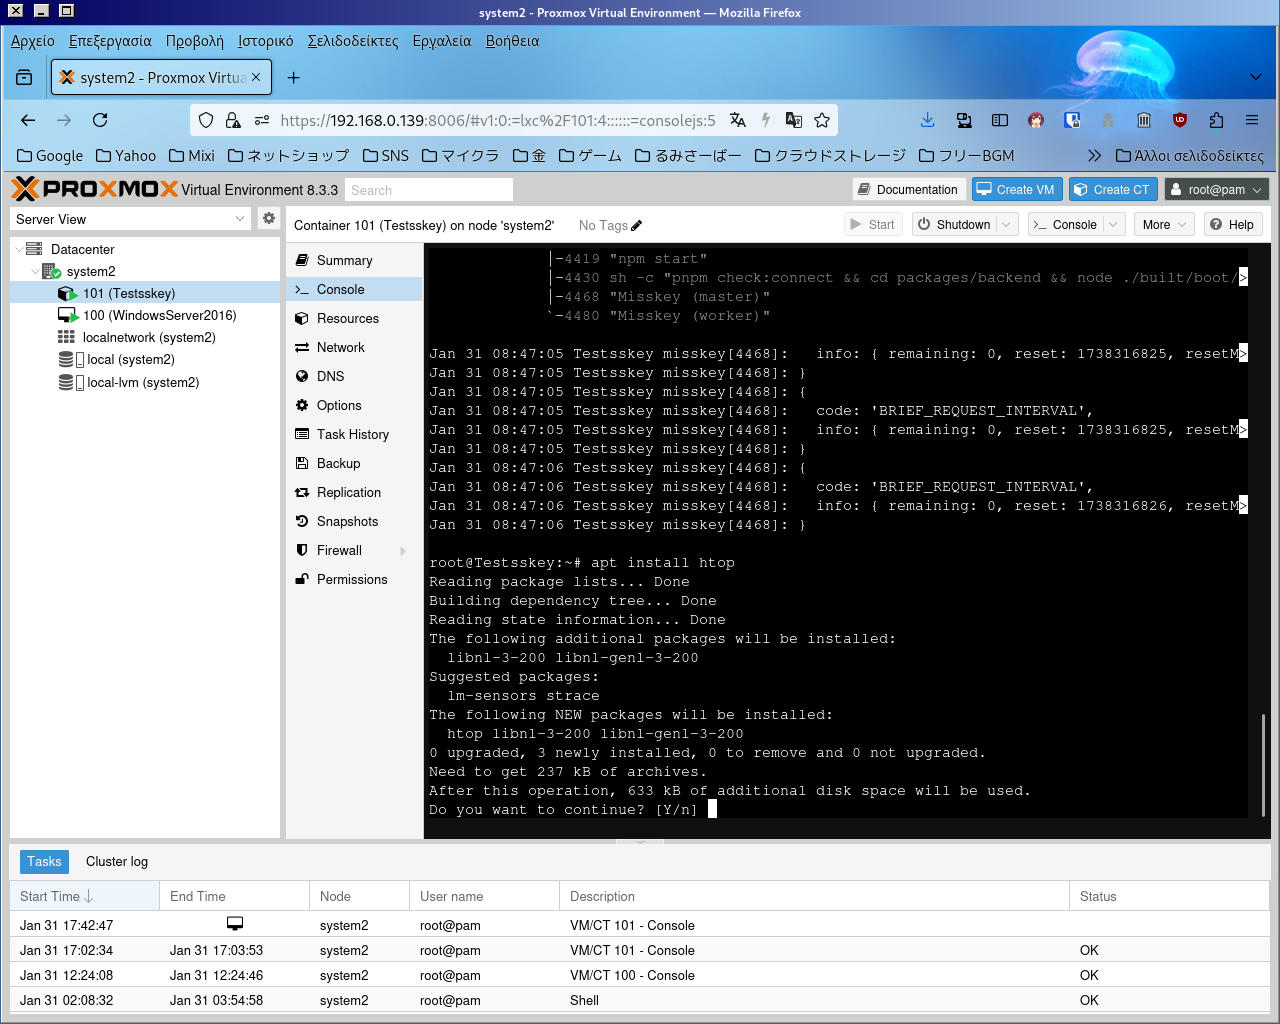Open the uBlock Origin extension icon

coord(1180,120)
